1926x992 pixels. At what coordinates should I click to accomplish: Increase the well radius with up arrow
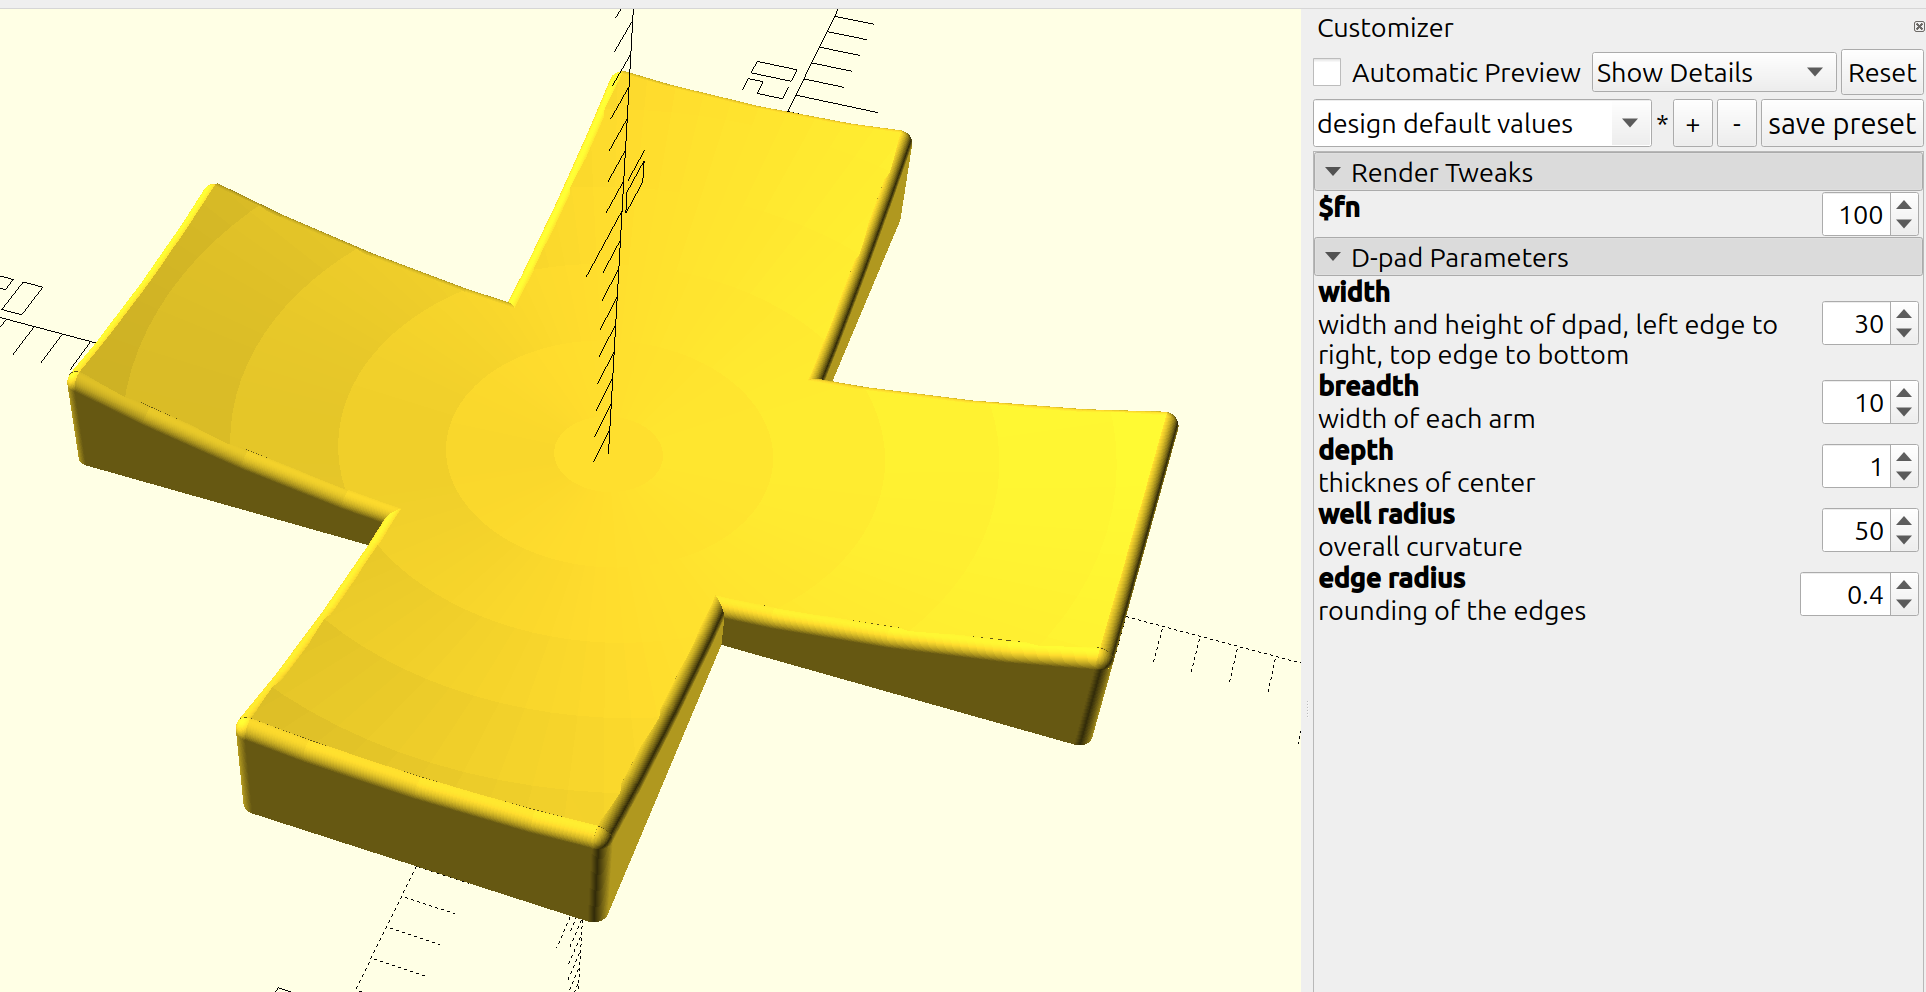[1904, 521]
